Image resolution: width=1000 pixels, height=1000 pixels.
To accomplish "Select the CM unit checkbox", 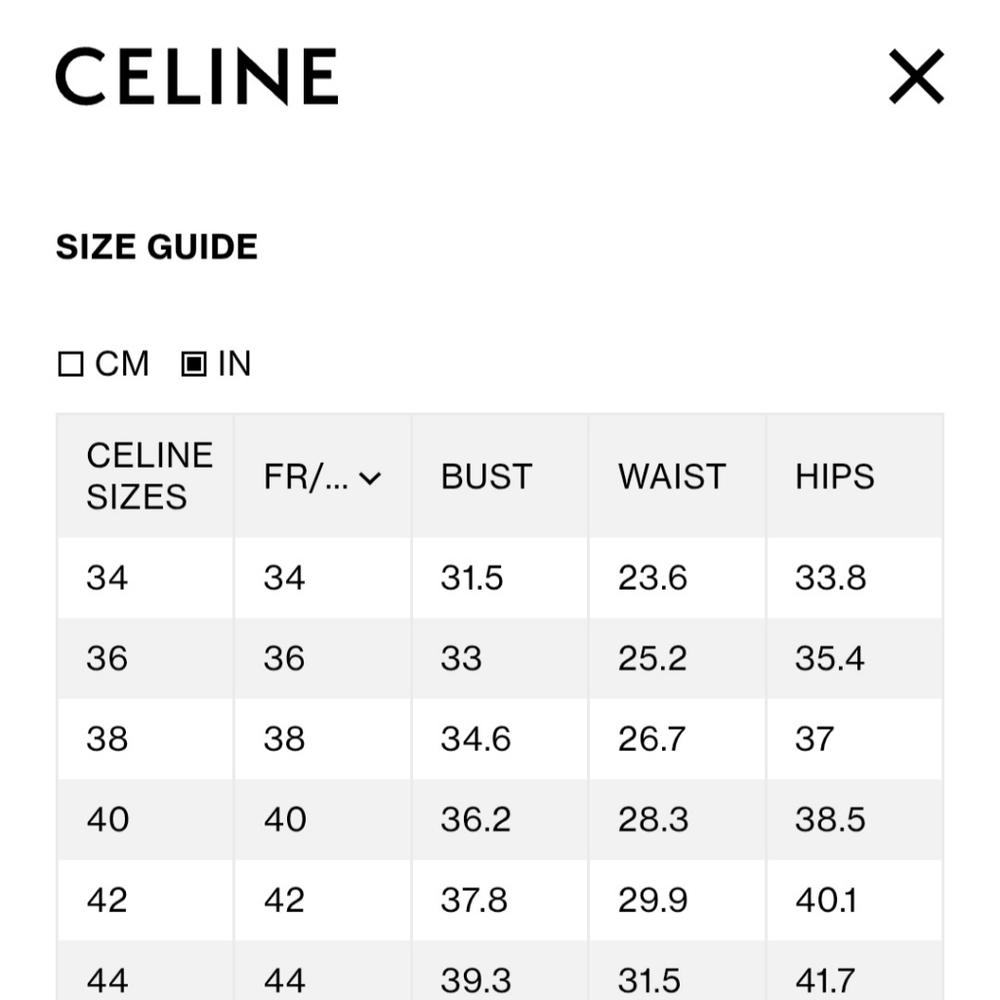I will click(70, 364).
